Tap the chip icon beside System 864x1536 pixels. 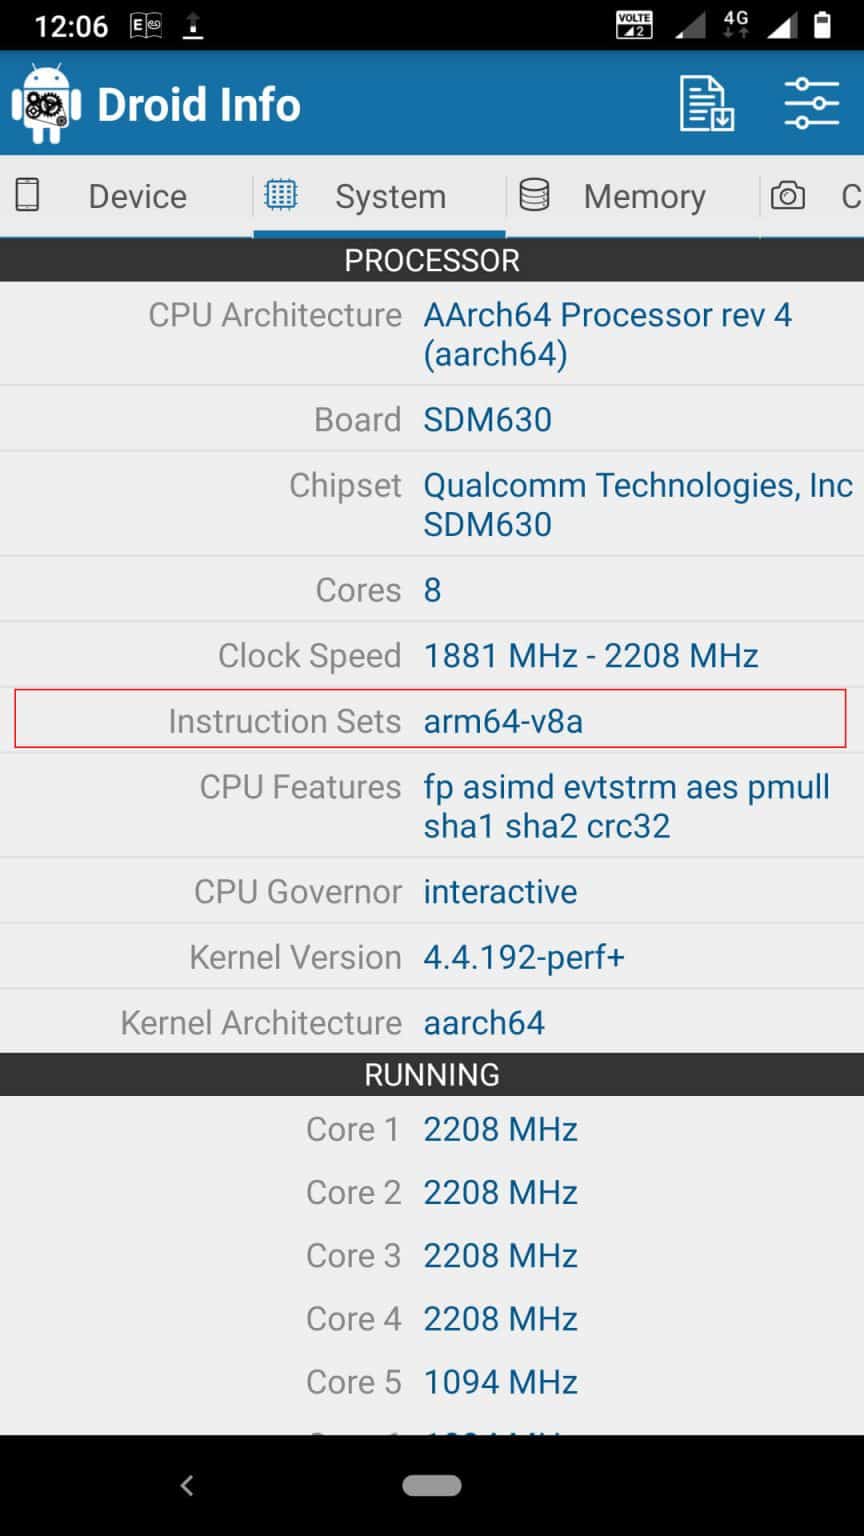(281, 195)
